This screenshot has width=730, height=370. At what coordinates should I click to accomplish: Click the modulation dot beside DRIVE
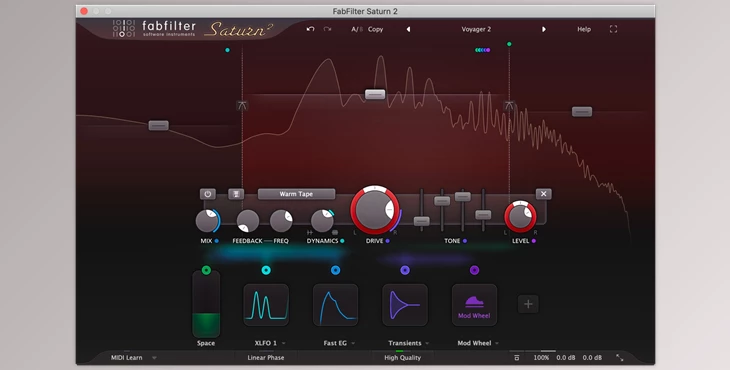click(x=387, y=241)
